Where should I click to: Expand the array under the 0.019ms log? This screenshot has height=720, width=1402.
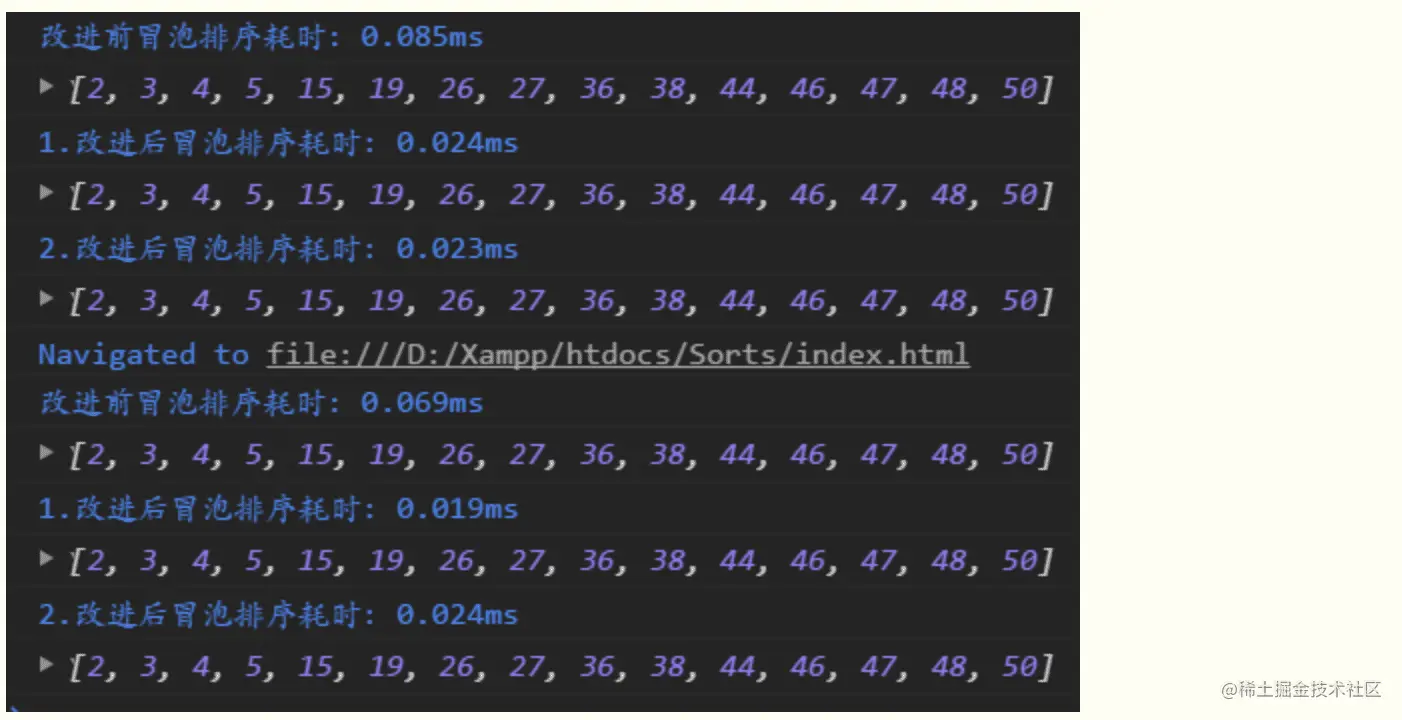pyautogui.click(x=46, y=558)
